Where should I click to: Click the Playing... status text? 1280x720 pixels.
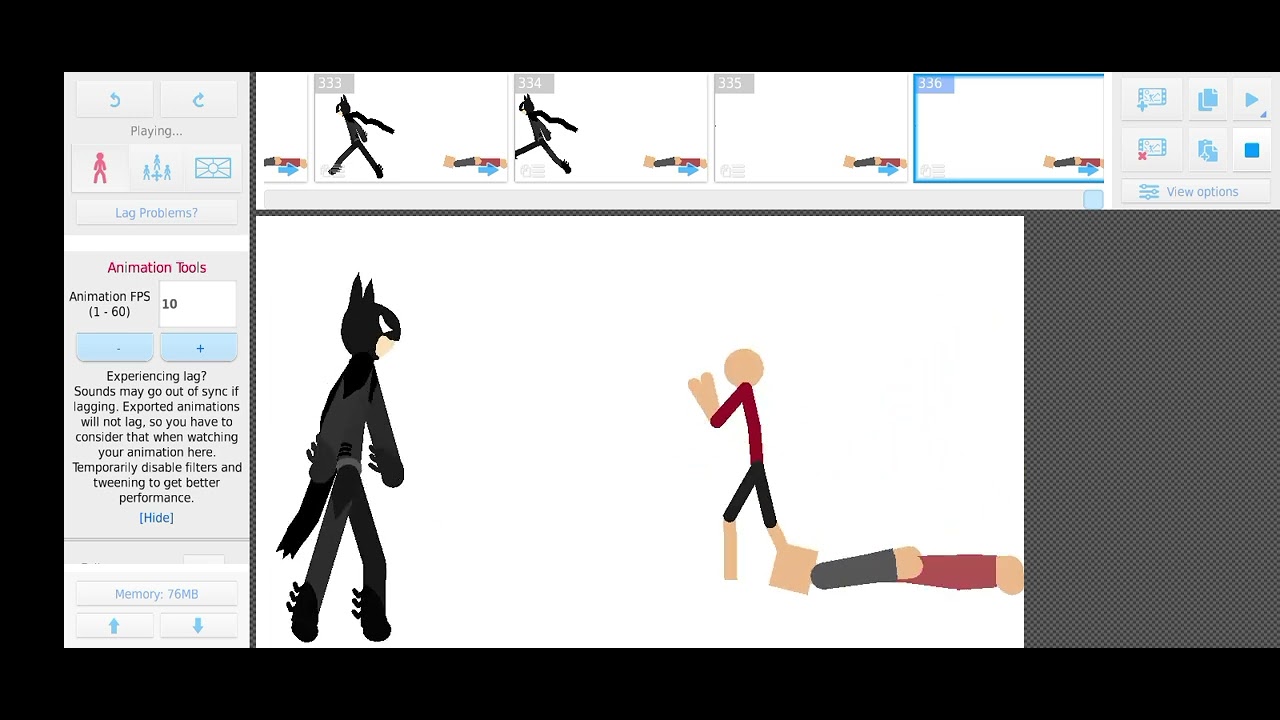pyautogui.click(x=156, y=131)
